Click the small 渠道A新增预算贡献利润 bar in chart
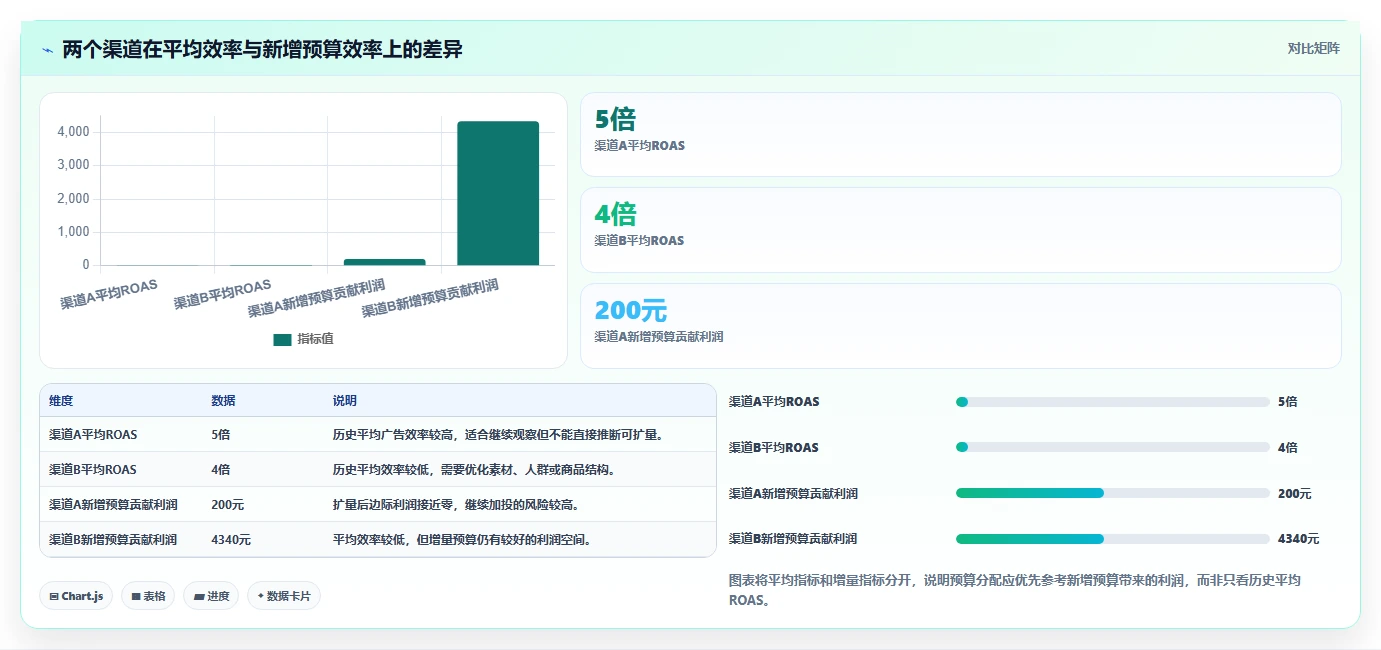The image size is (1381, 650). (385, 262)
